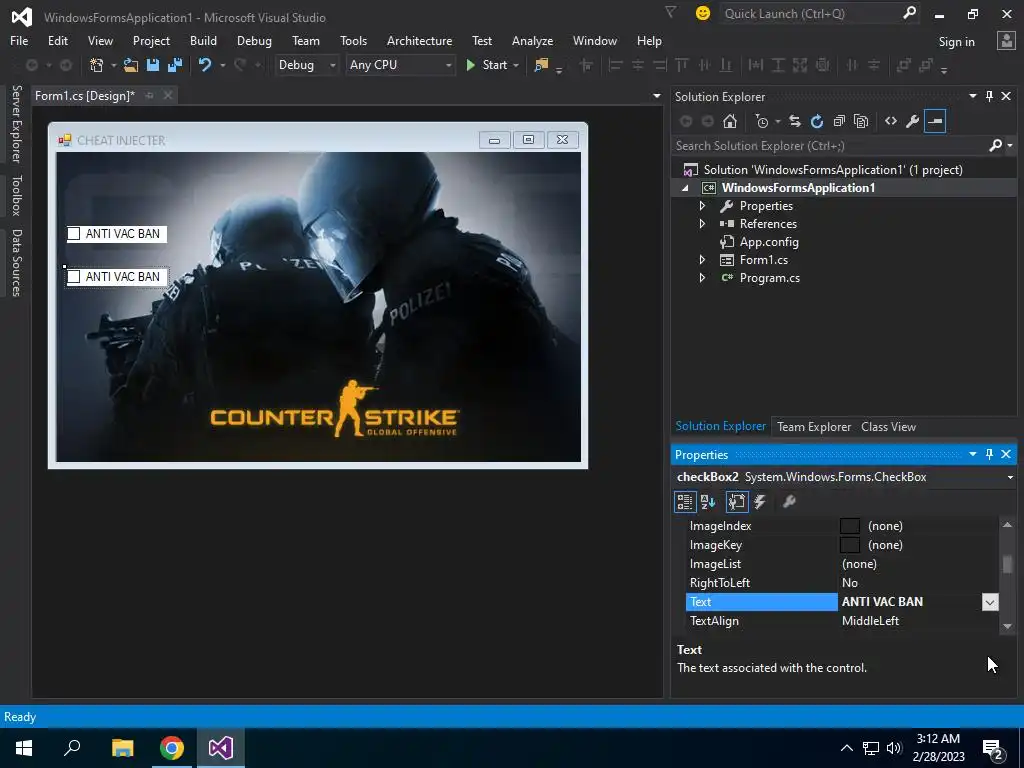Viewport: 1024px width, 768px height.
Task: Open the checkBox2 object selector dropdown
Action: point(1010,477)
